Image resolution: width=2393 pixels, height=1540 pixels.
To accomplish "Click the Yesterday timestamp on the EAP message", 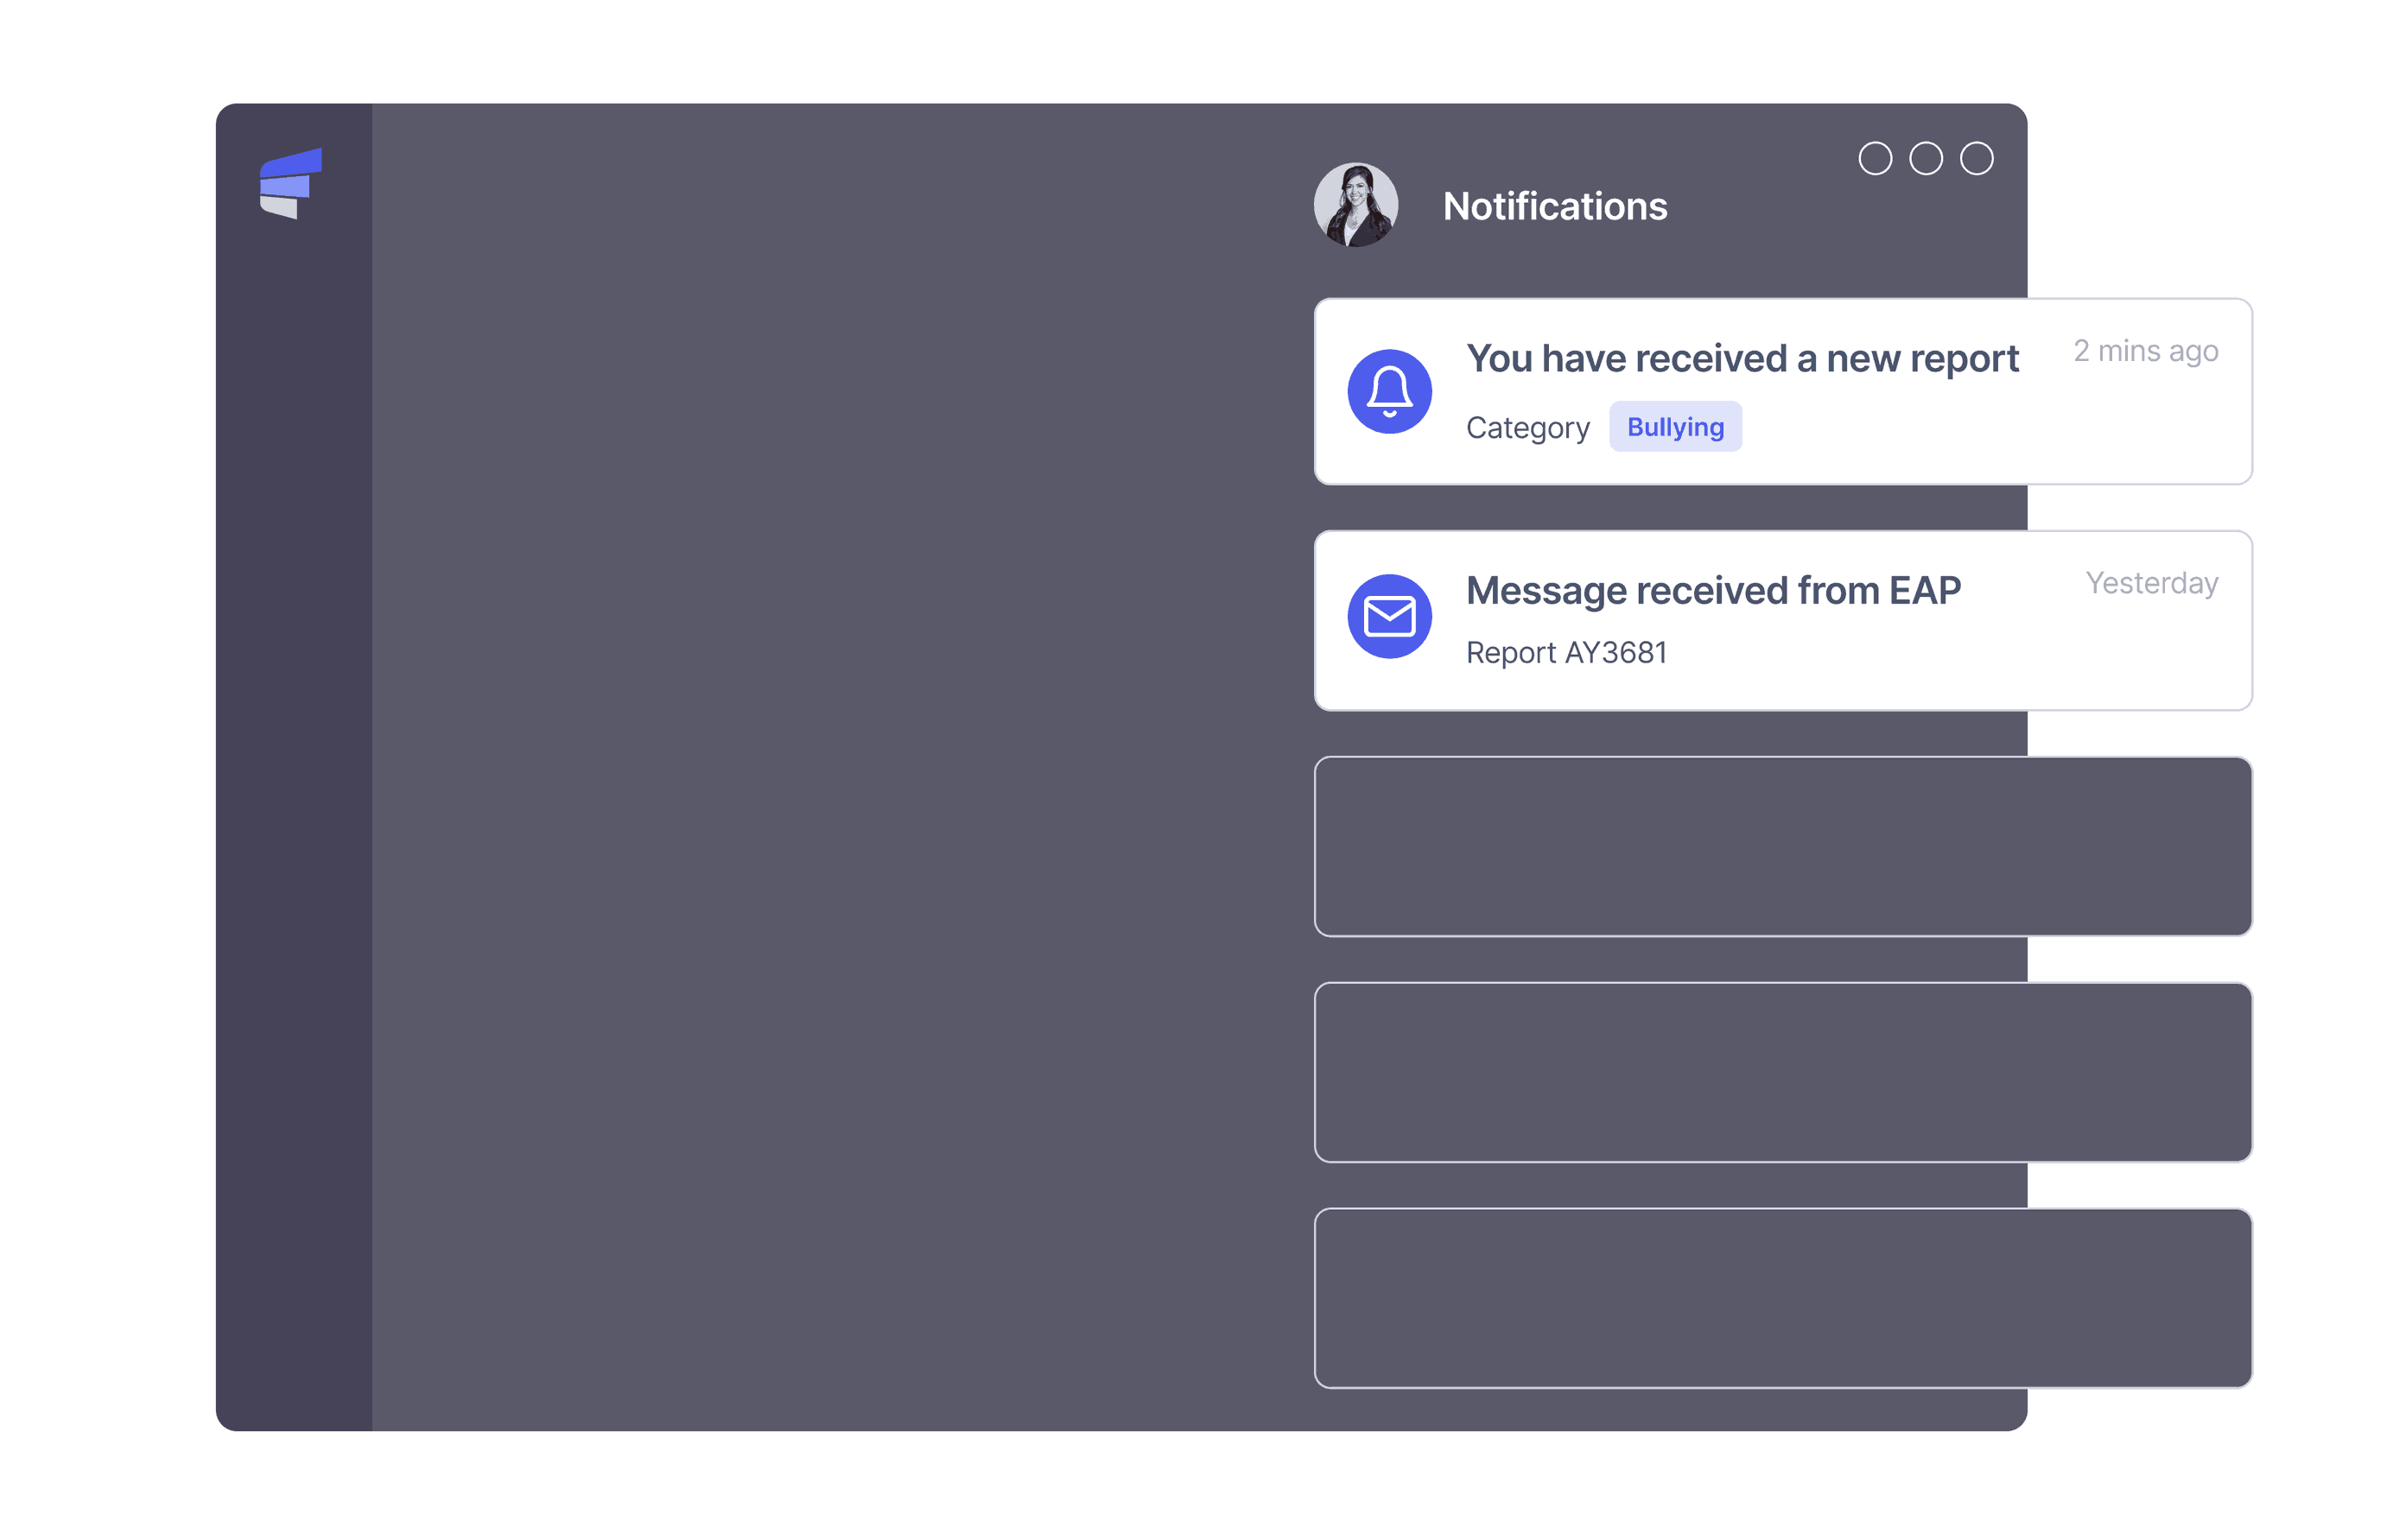I will point(2151,583).
